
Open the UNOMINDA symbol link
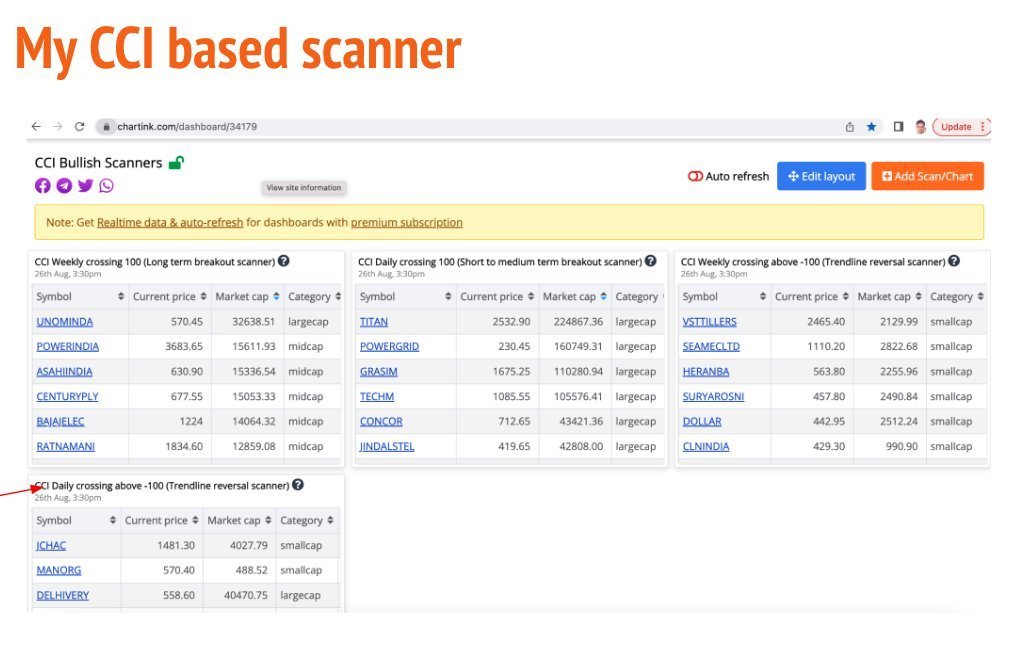coord(64,322)
